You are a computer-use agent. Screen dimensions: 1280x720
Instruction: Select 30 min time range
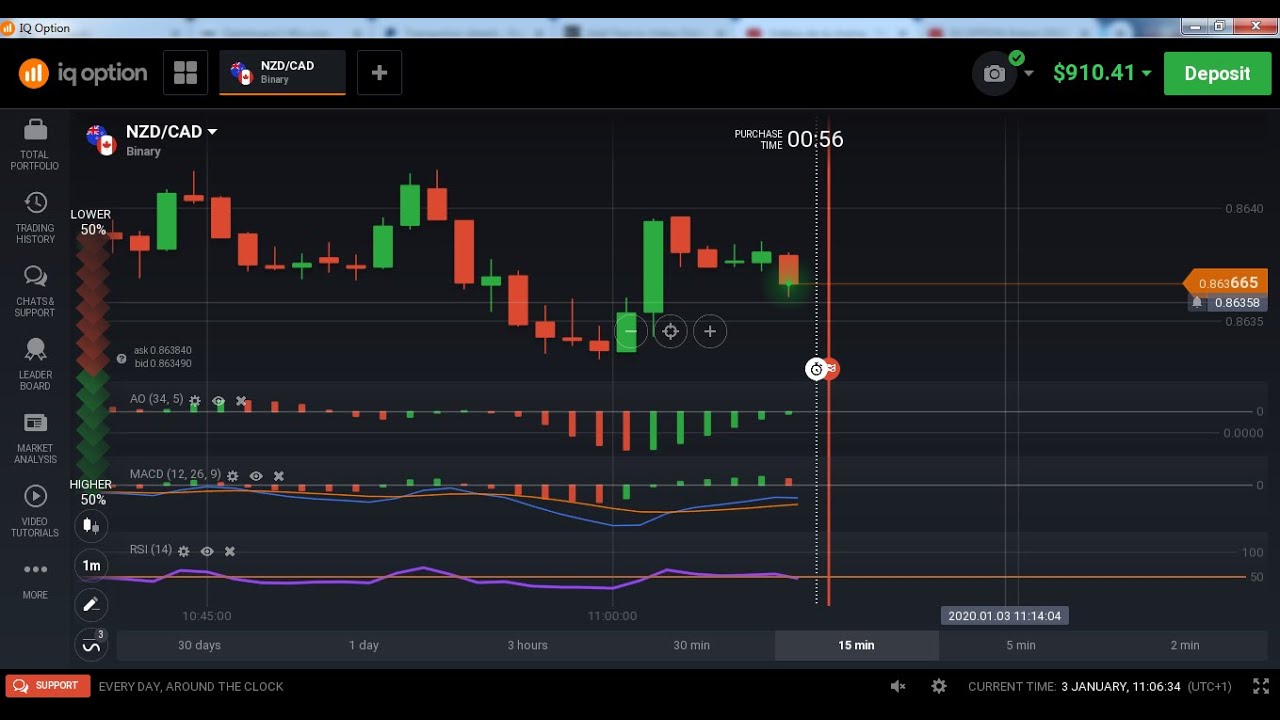tap(692, 645)
